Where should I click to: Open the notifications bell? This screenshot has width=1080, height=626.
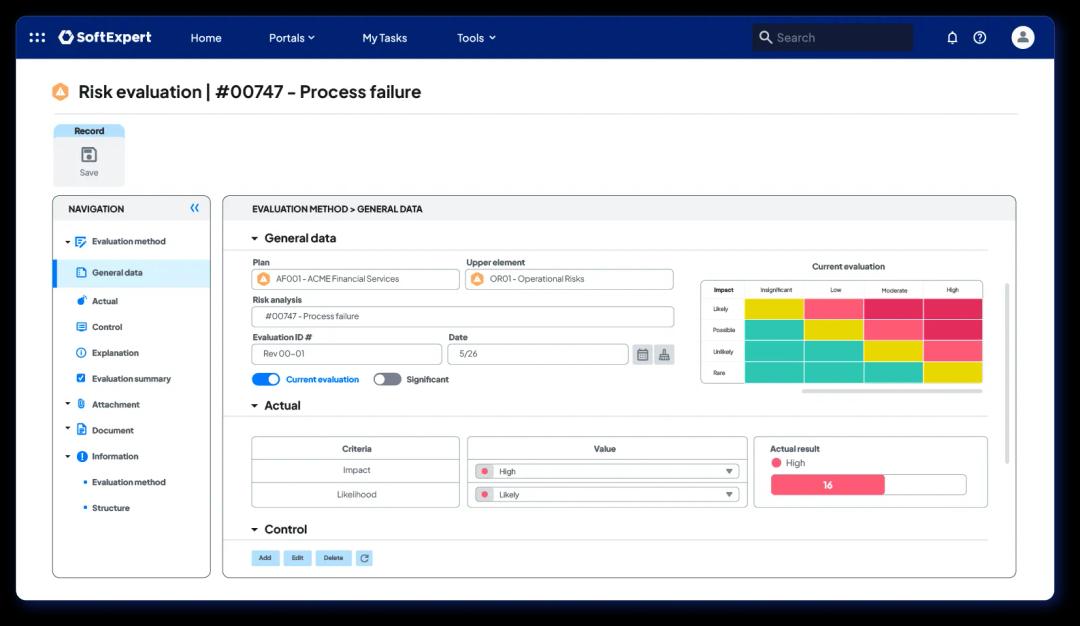point(952,38)
